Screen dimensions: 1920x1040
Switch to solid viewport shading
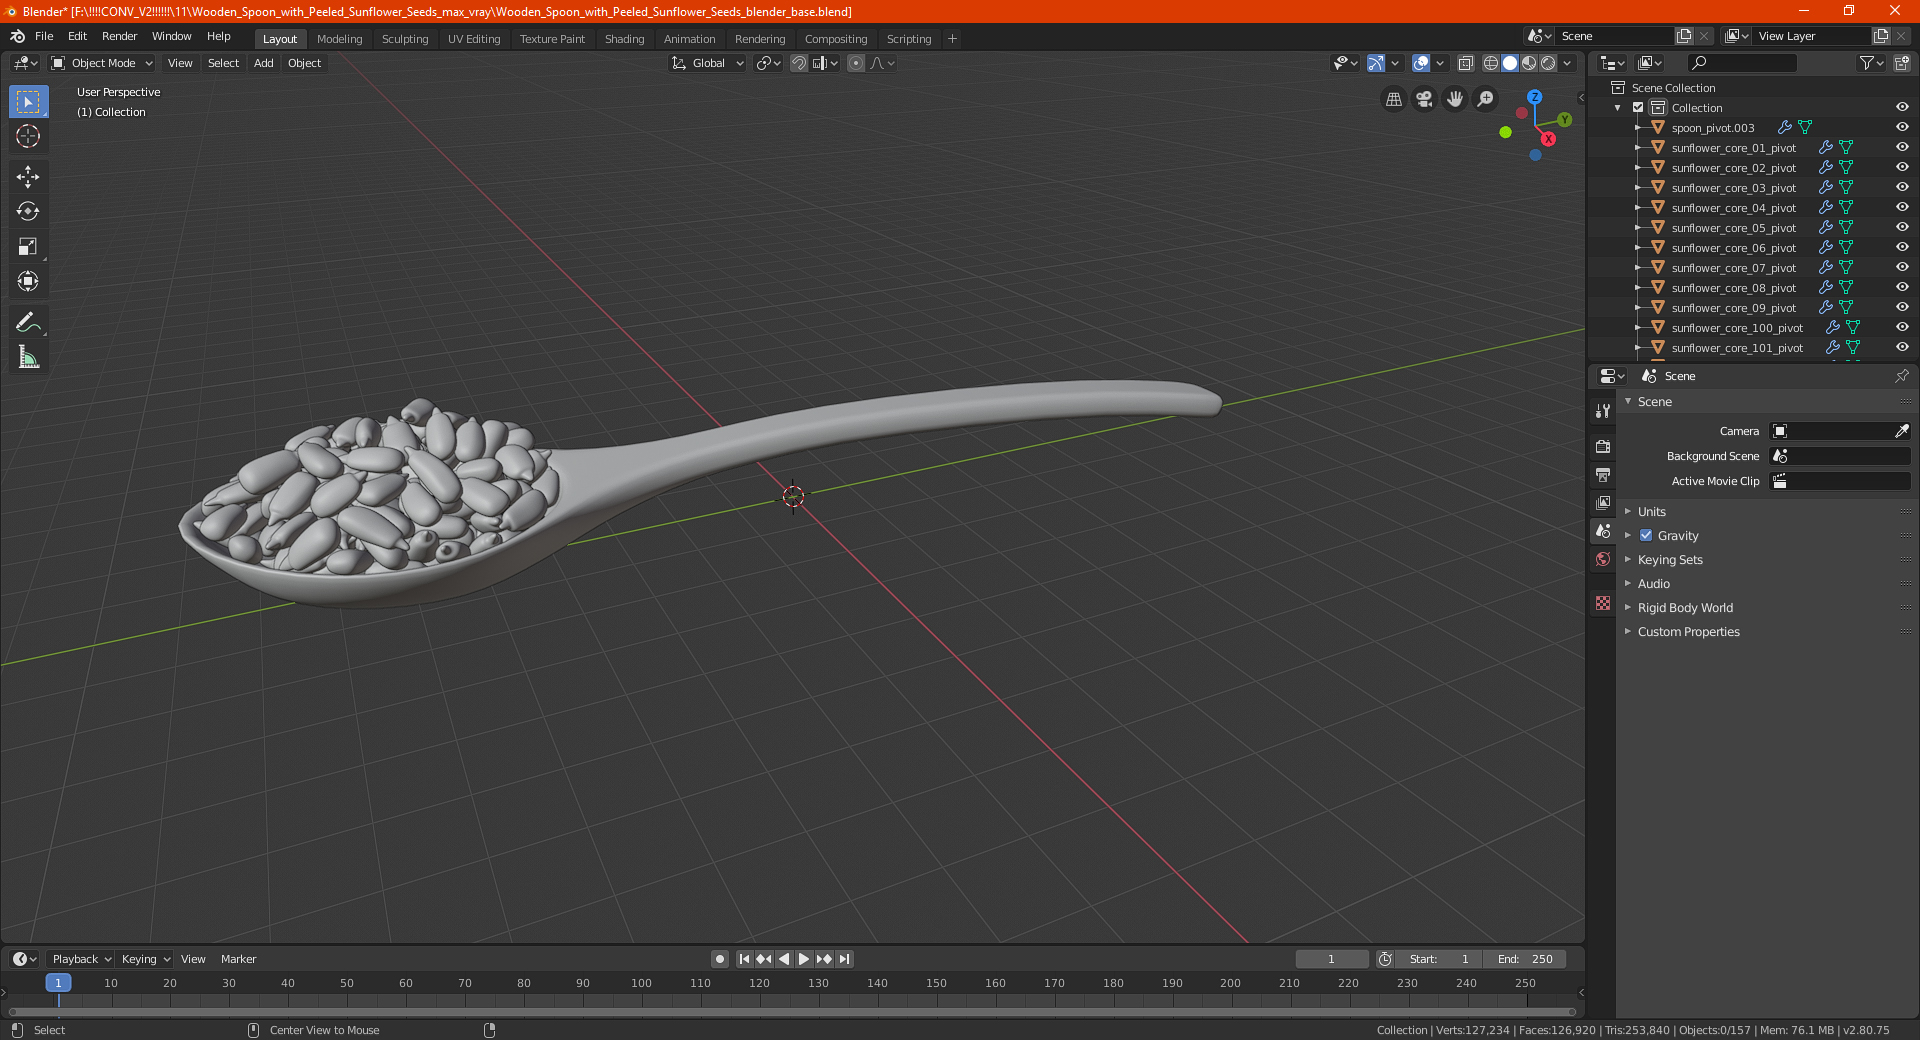(1510, 63)
